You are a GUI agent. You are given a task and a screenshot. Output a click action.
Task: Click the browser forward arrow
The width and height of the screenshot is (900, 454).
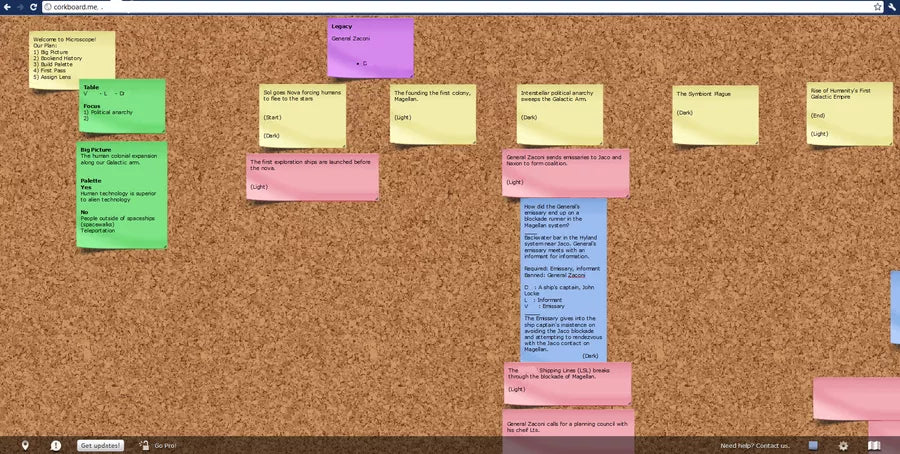20,6
